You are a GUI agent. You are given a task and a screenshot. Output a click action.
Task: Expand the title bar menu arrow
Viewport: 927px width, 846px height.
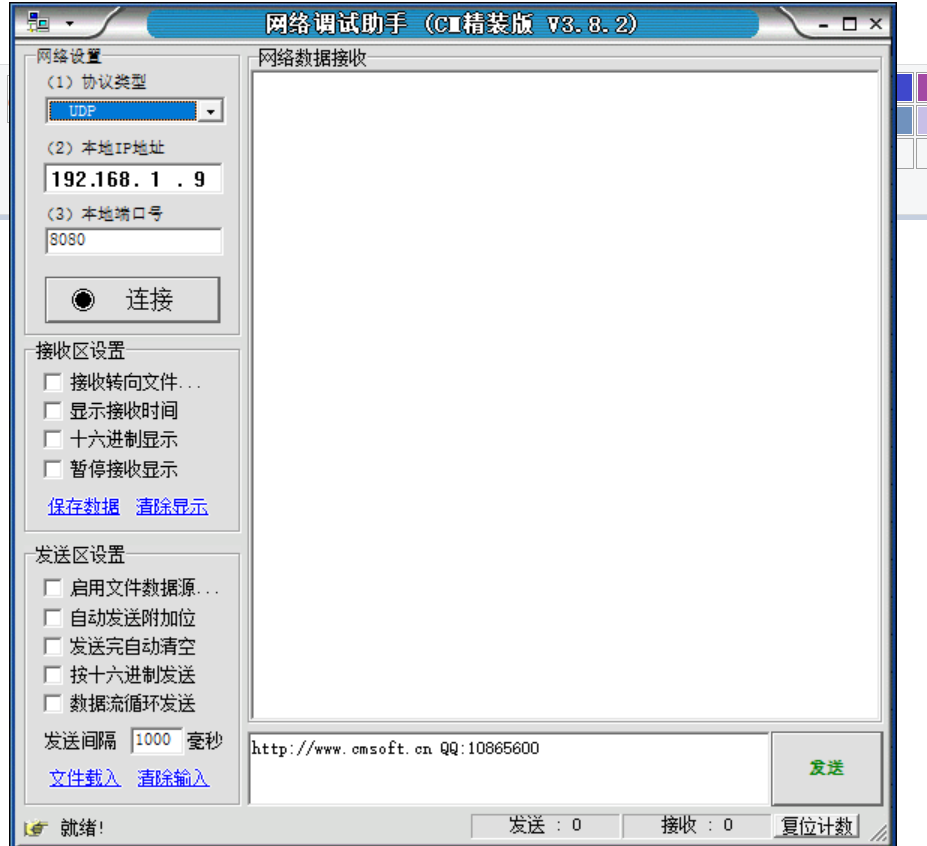70,24
